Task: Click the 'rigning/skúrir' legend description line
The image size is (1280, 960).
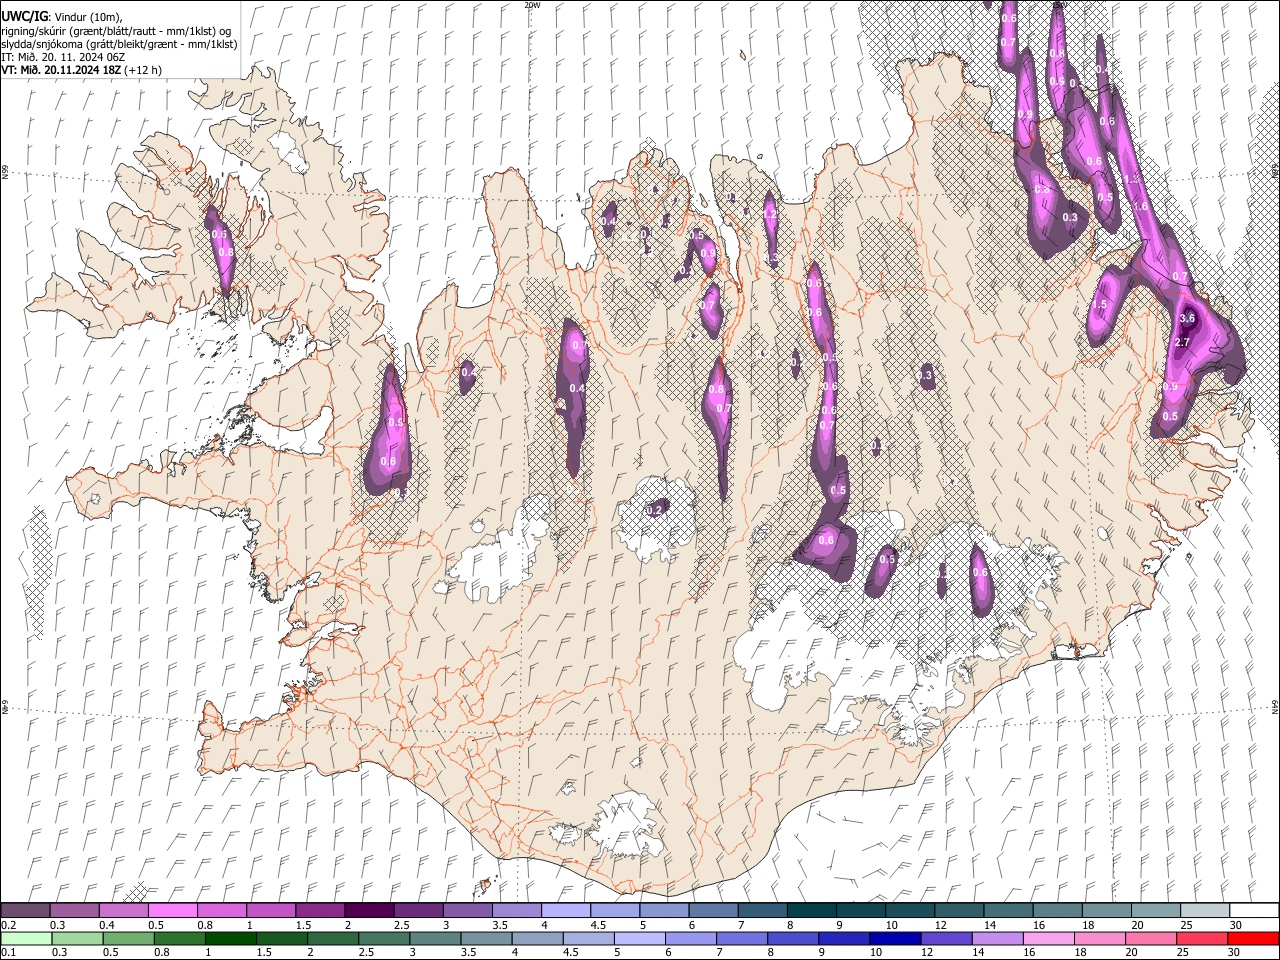Action: click(x=116, y=31)
